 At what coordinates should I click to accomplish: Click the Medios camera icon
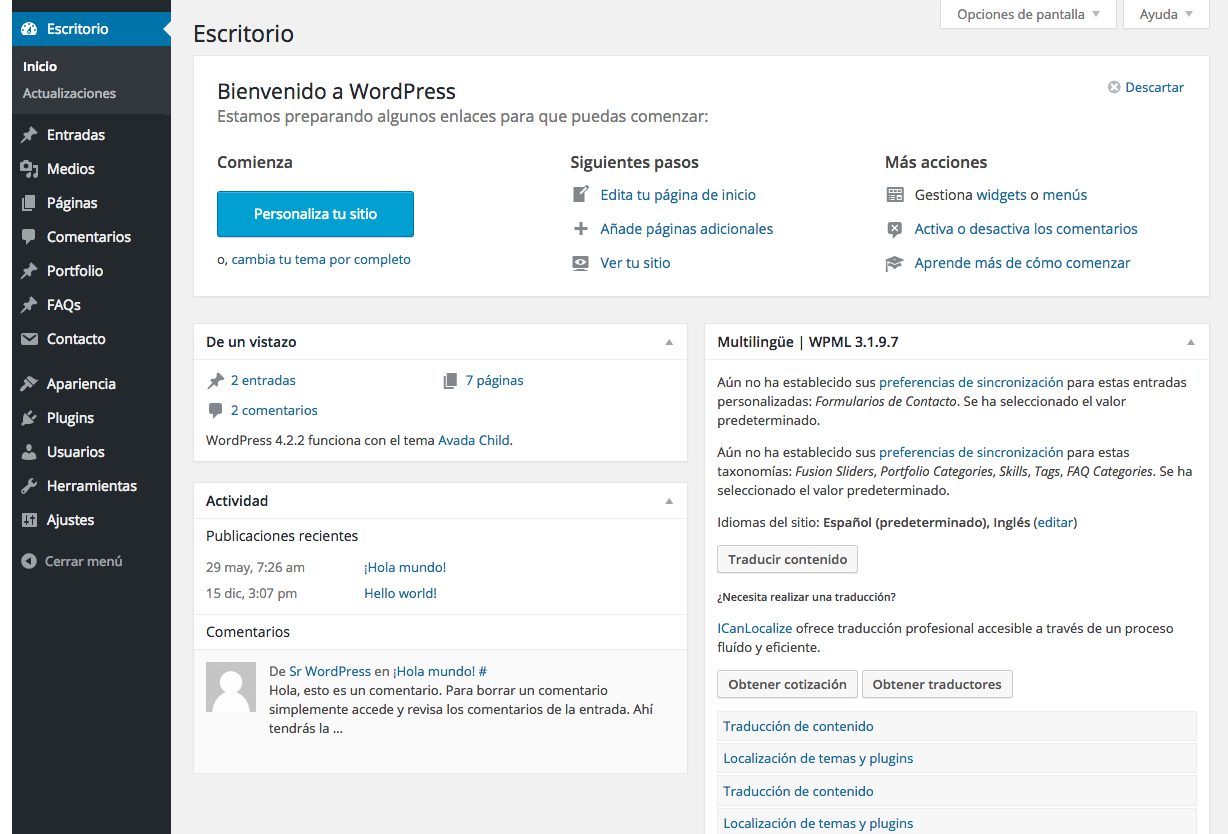[x=29, y=168]
